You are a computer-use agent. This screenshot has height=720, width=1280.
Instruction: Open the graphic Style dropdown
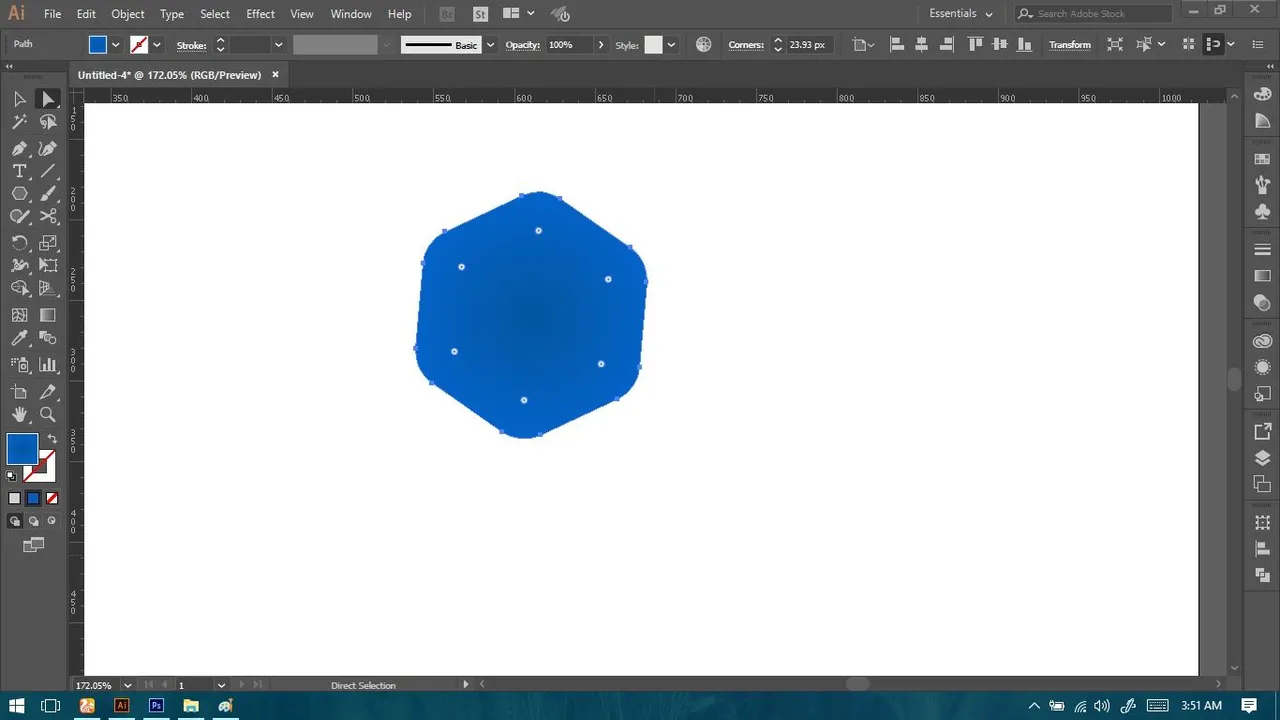point(672,45)
